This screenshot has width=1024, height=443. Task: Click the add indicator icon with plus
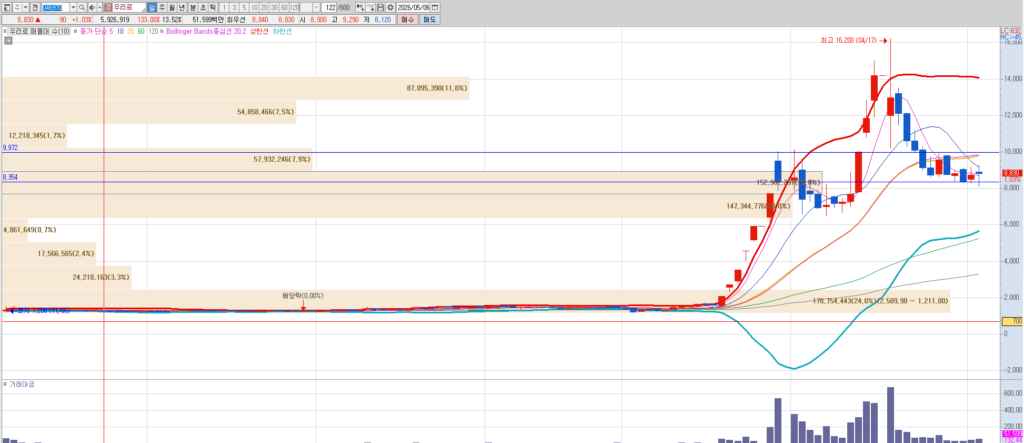pyautogui.click(x=360, y=7)
